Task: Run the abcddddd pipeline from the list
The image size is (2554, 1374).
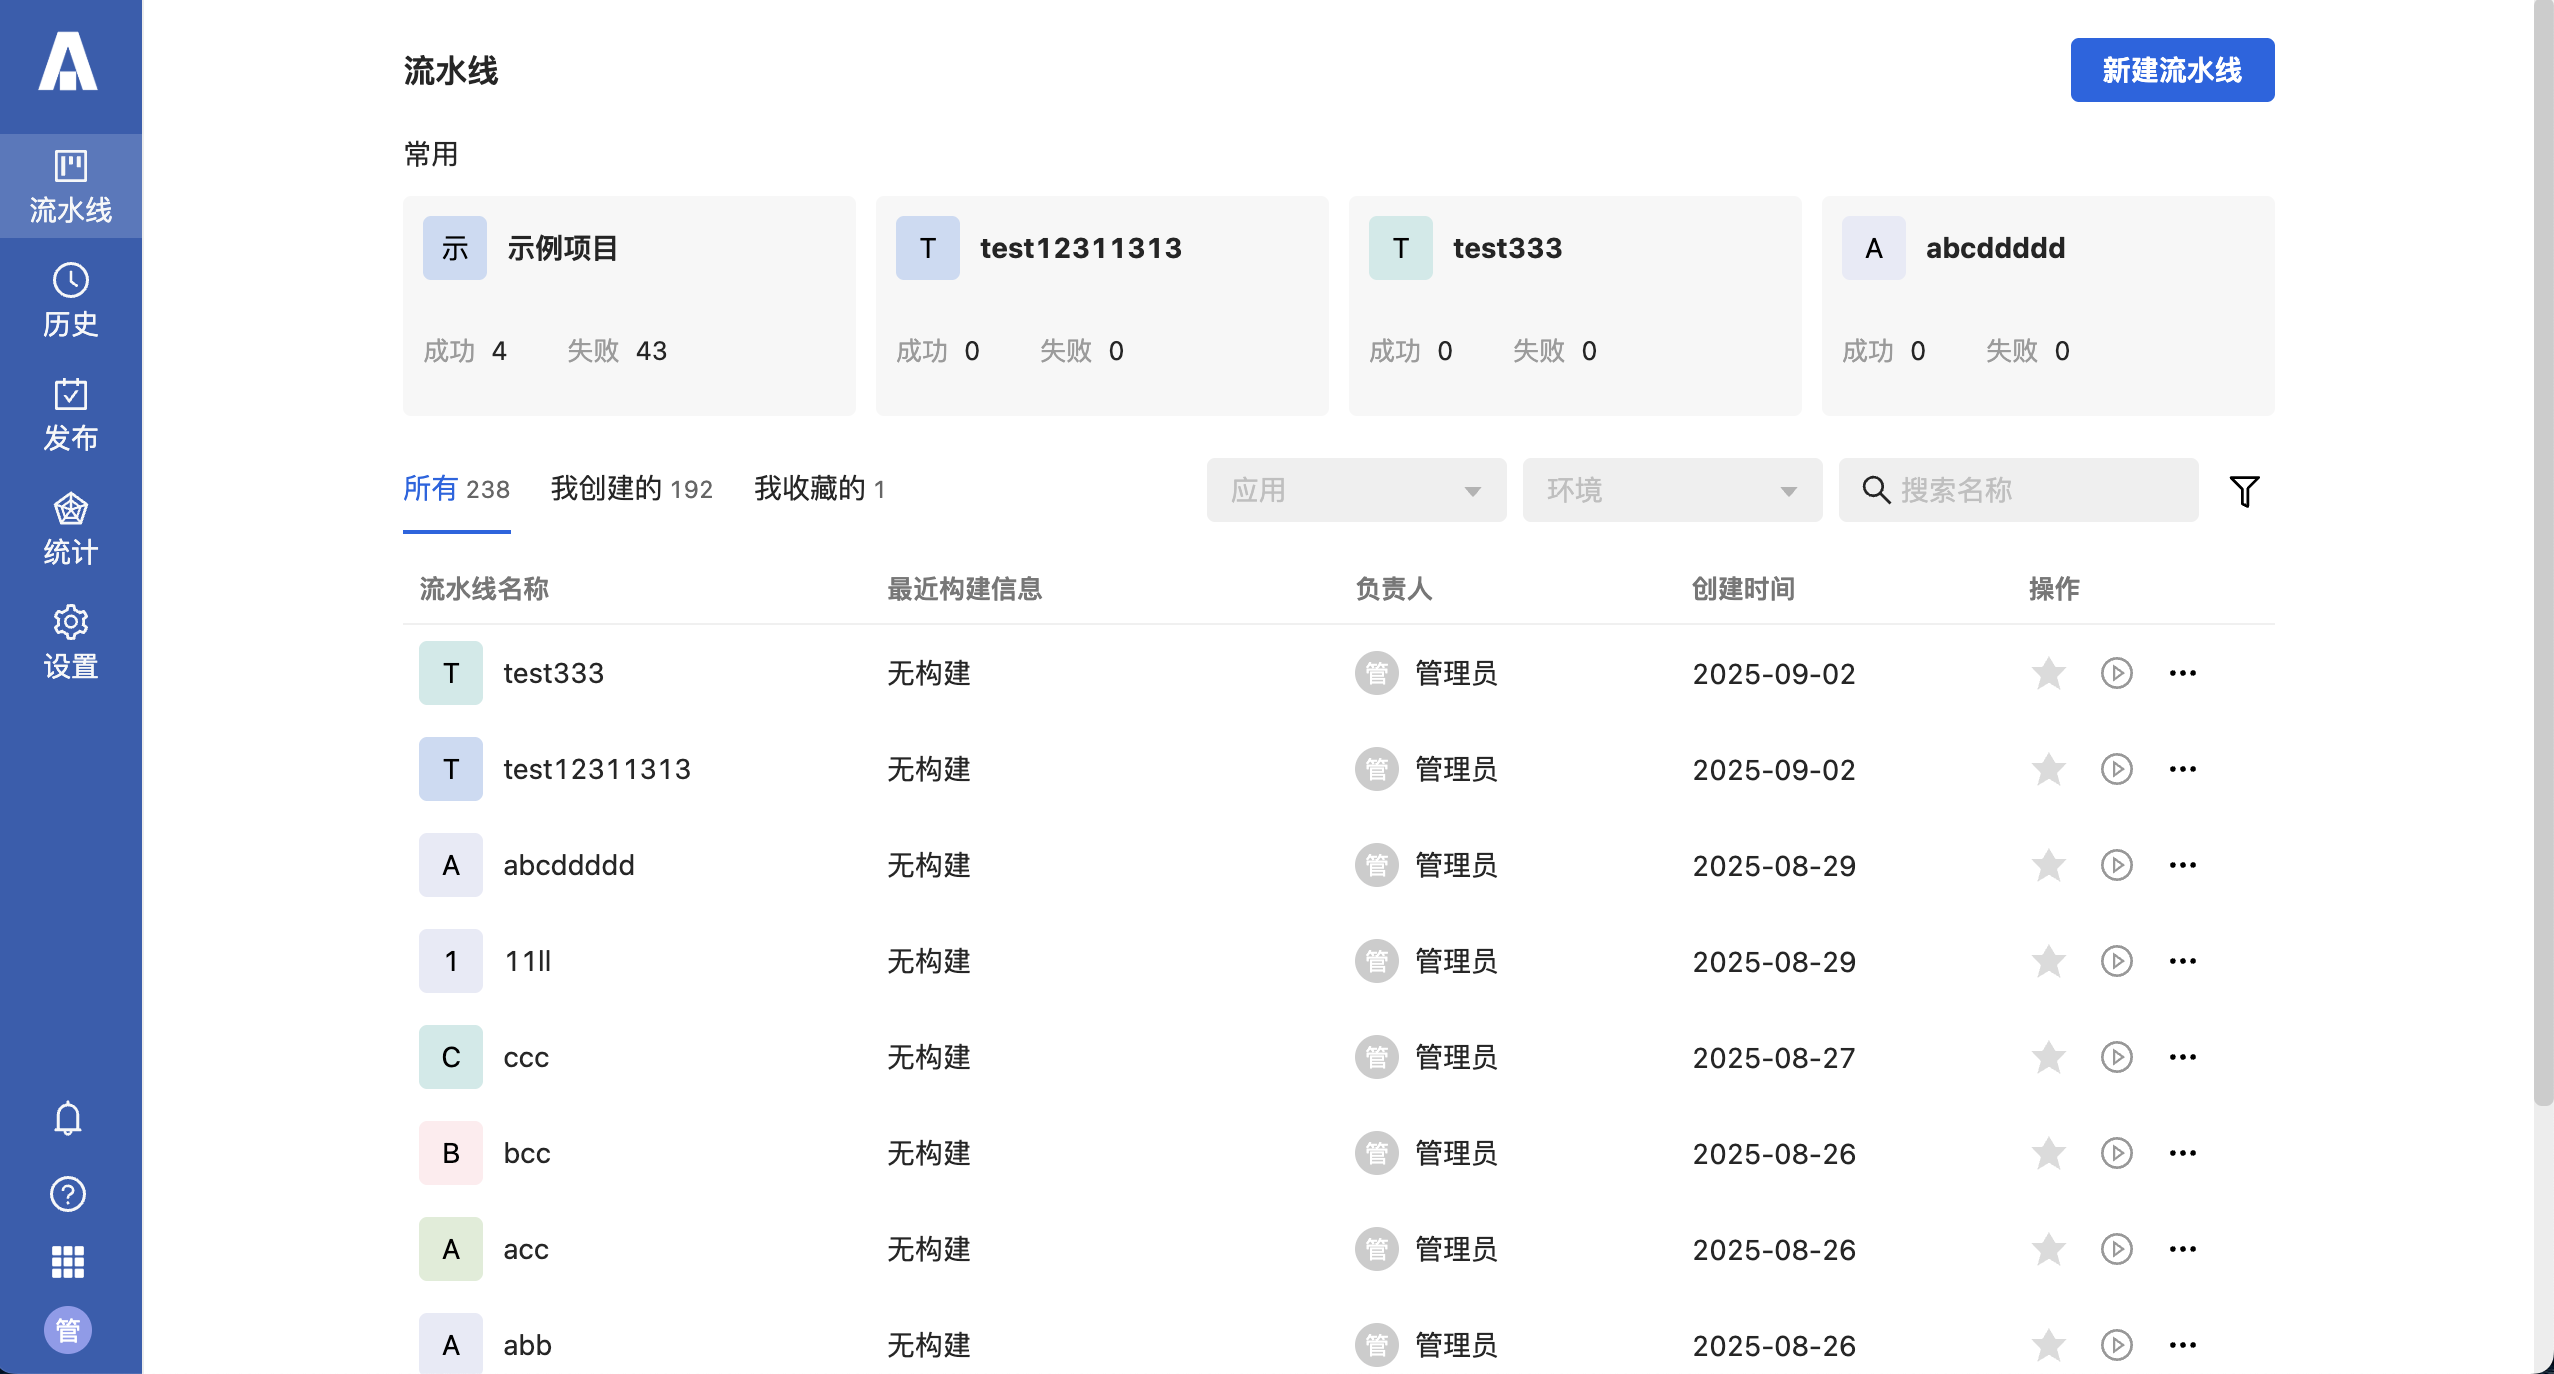Action: pos(2116,865)
